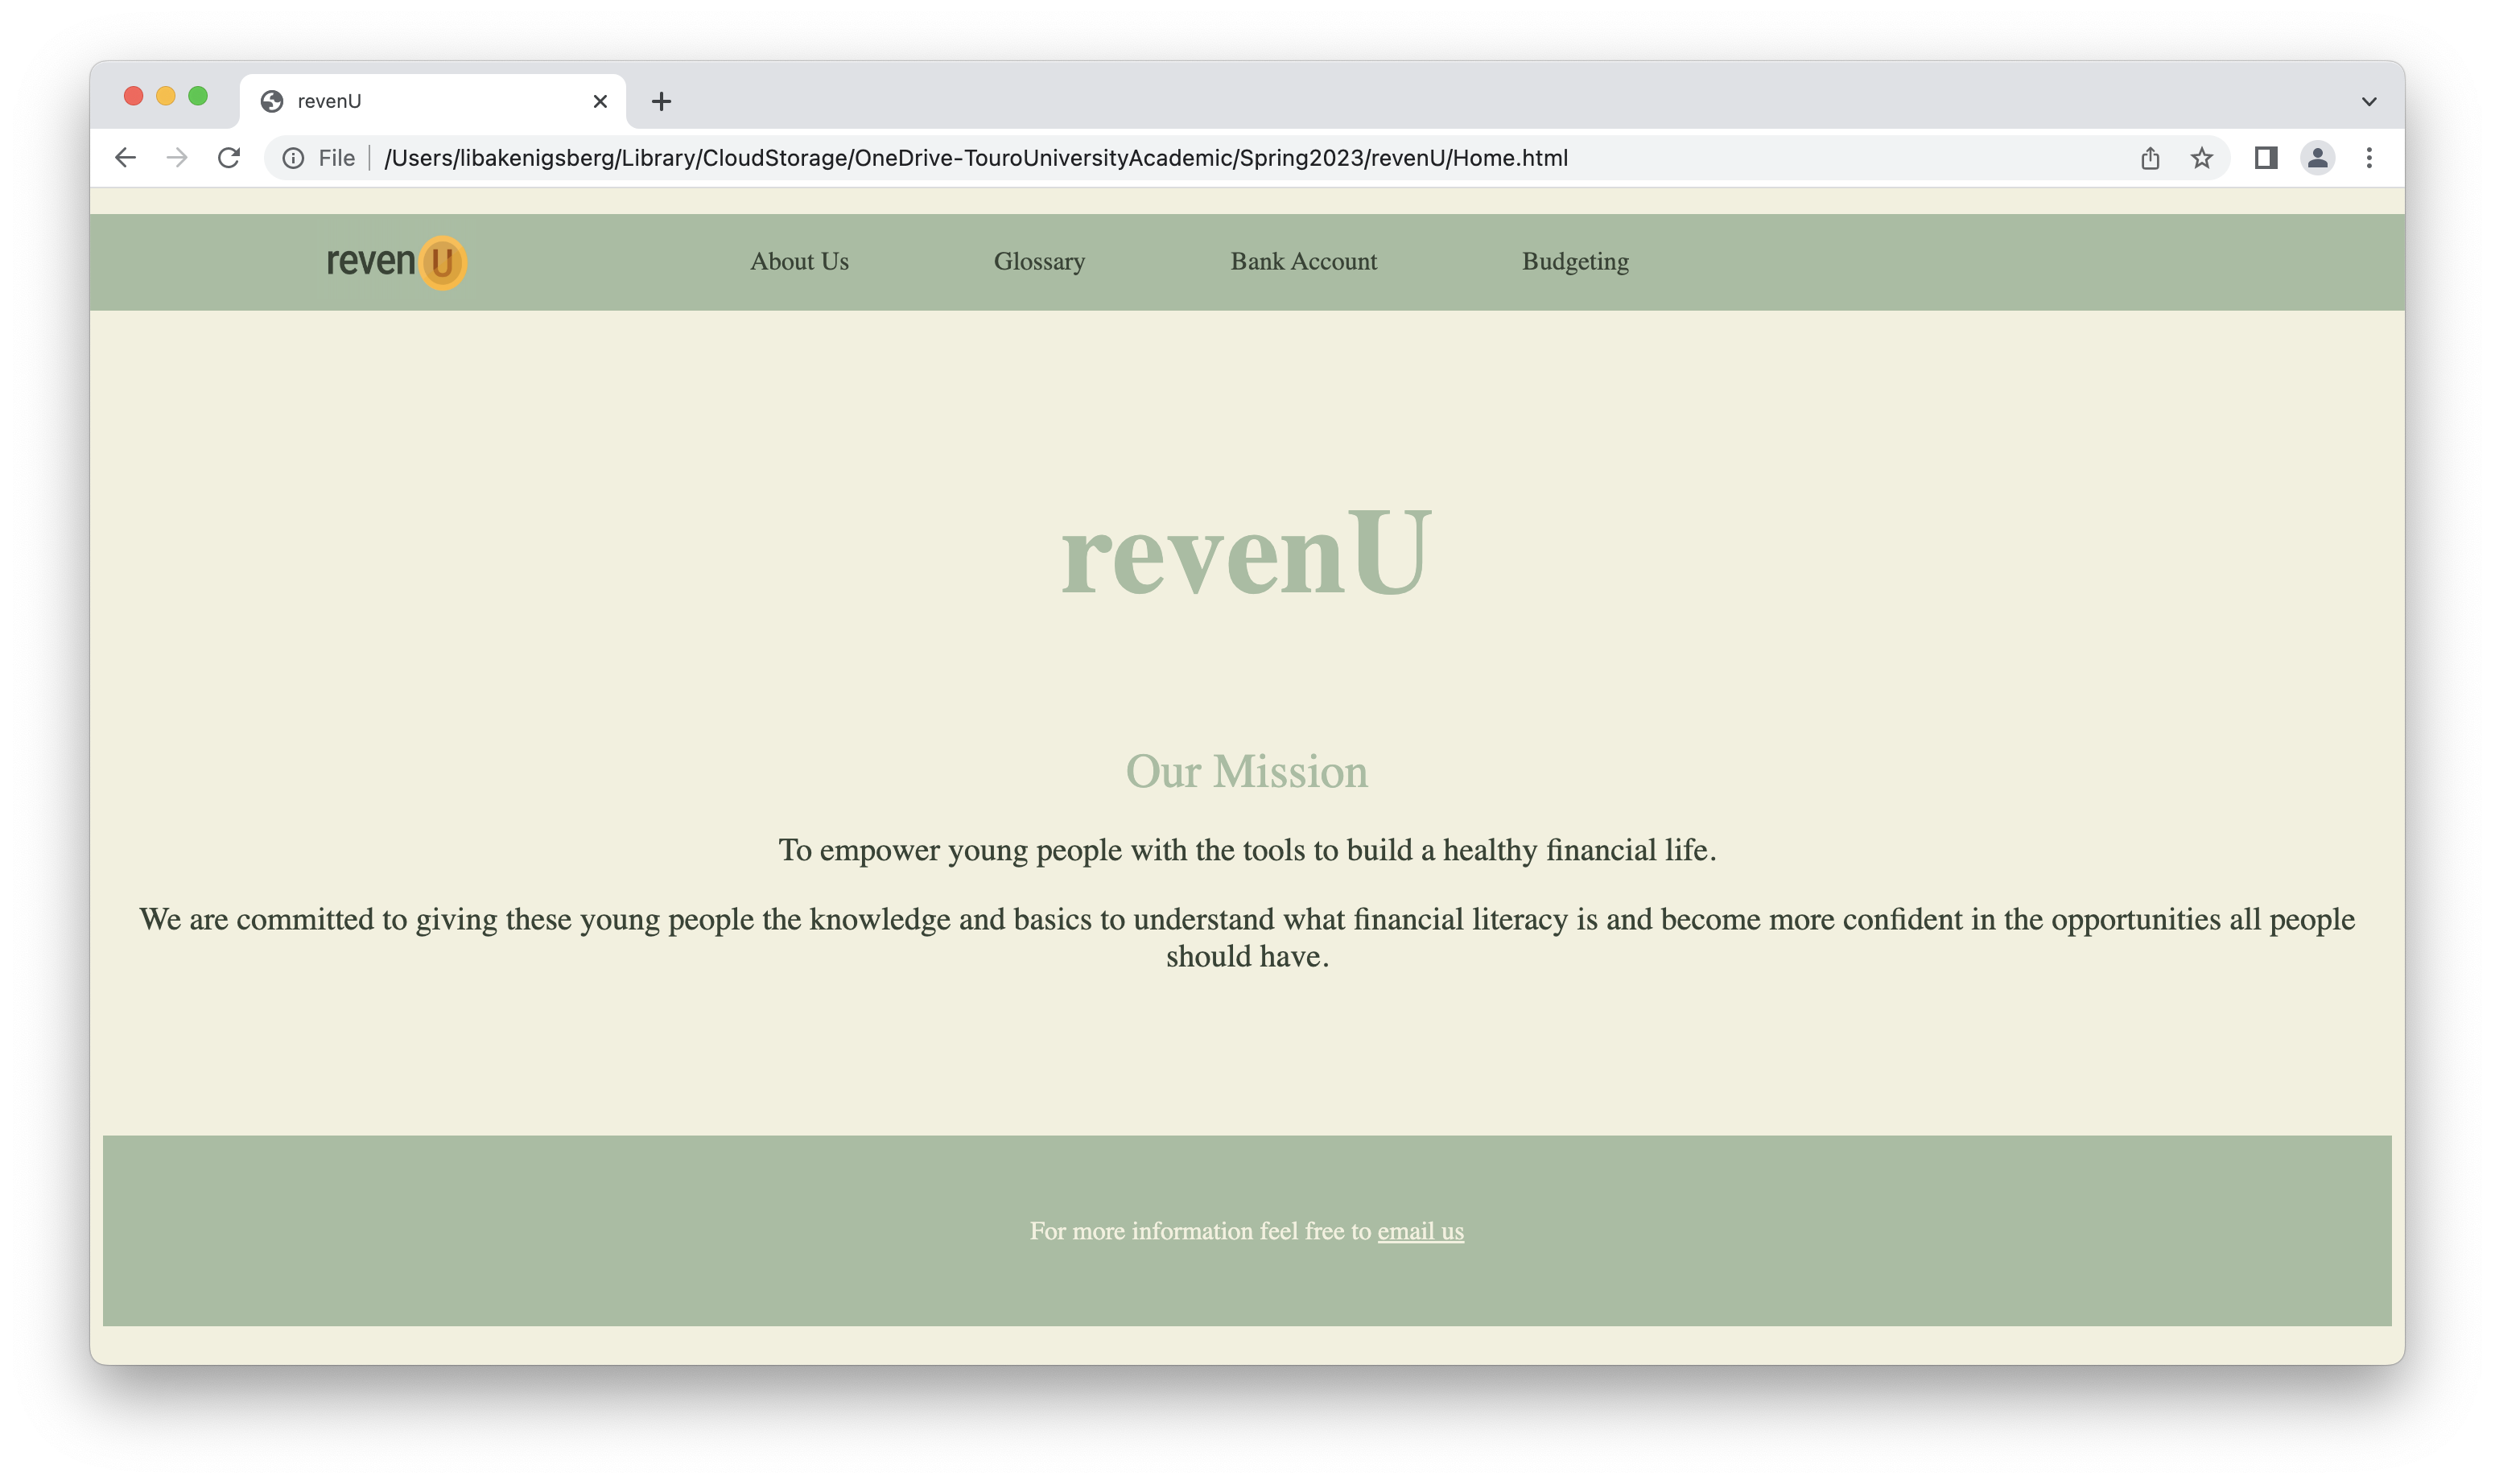The image size is (2495, 1484).
Task: Open the site information icon
Action: tap(293, 158)
